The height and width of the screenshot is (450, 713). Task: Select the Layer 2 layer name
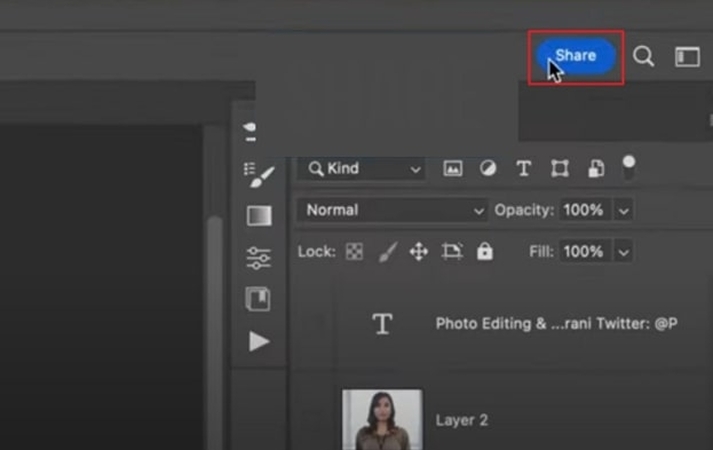tap(462, 420)
